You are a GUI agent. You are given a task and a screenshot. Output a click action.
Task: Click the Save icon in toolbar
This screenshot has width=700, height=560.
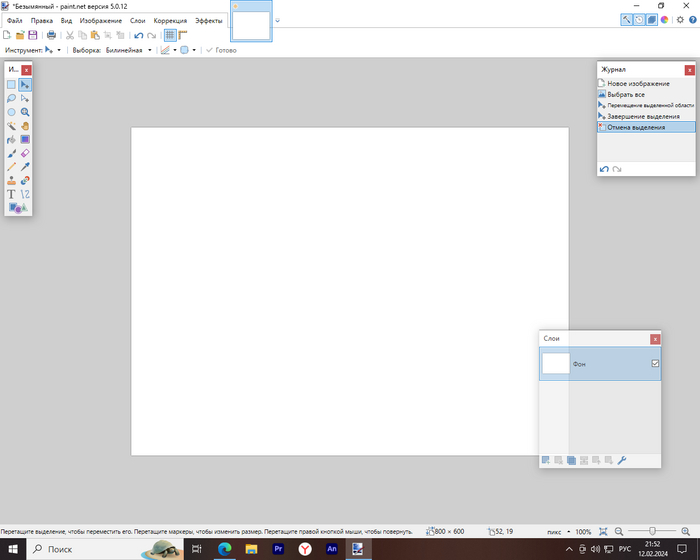tap(32, 35)
